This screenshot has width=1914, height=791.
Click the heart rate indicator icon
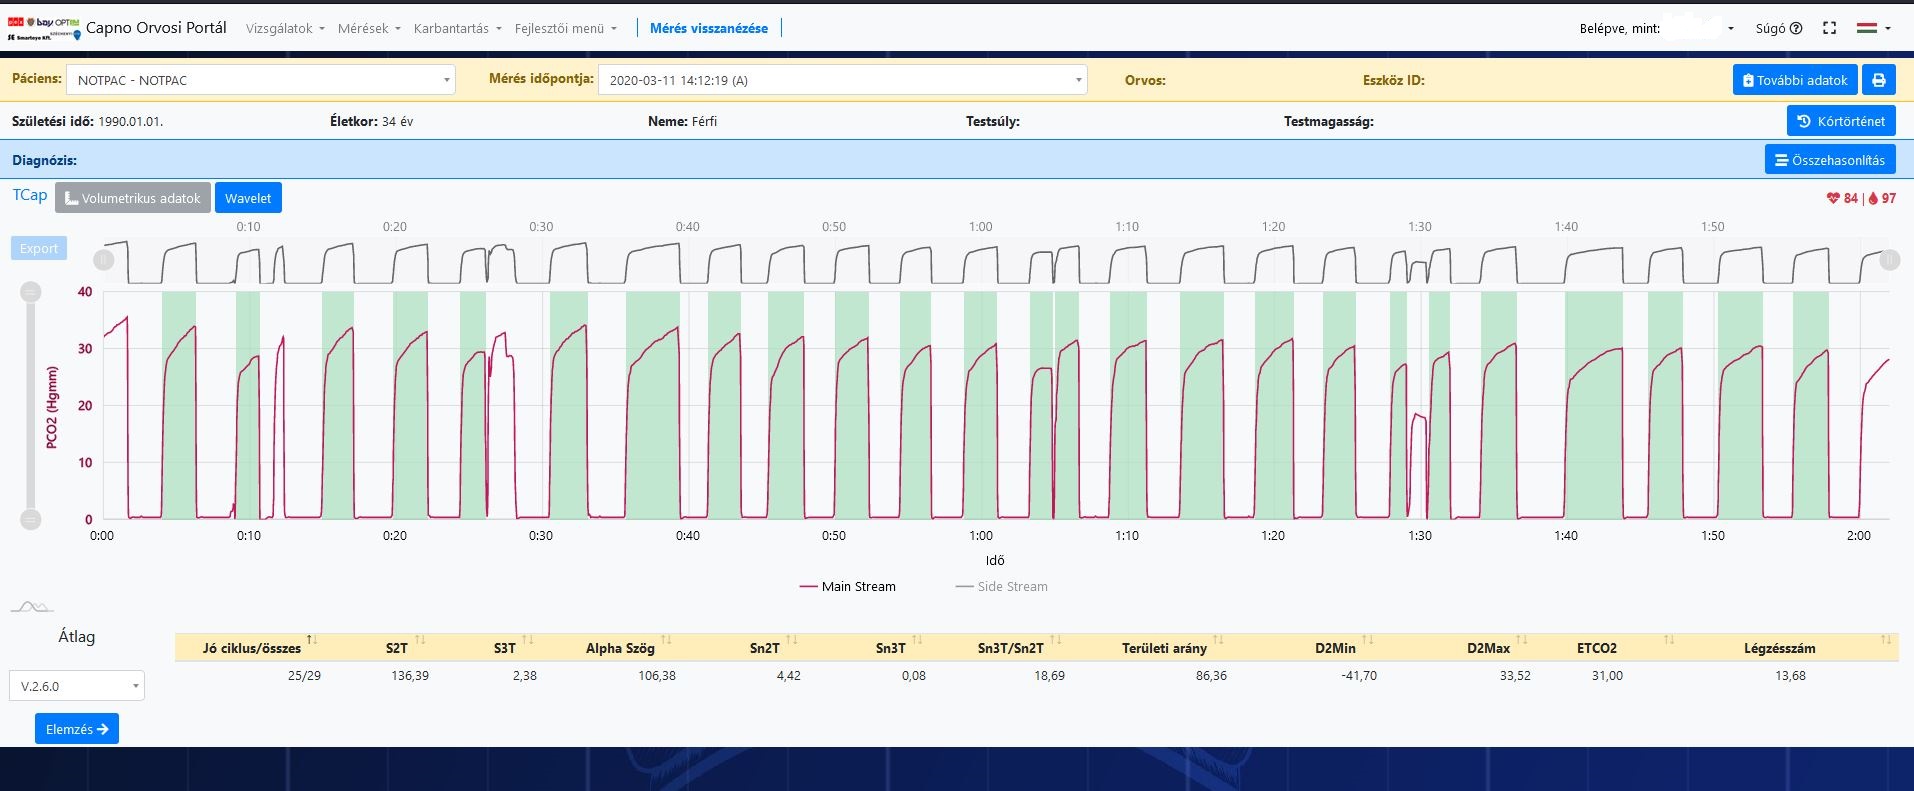(1833, 198)
